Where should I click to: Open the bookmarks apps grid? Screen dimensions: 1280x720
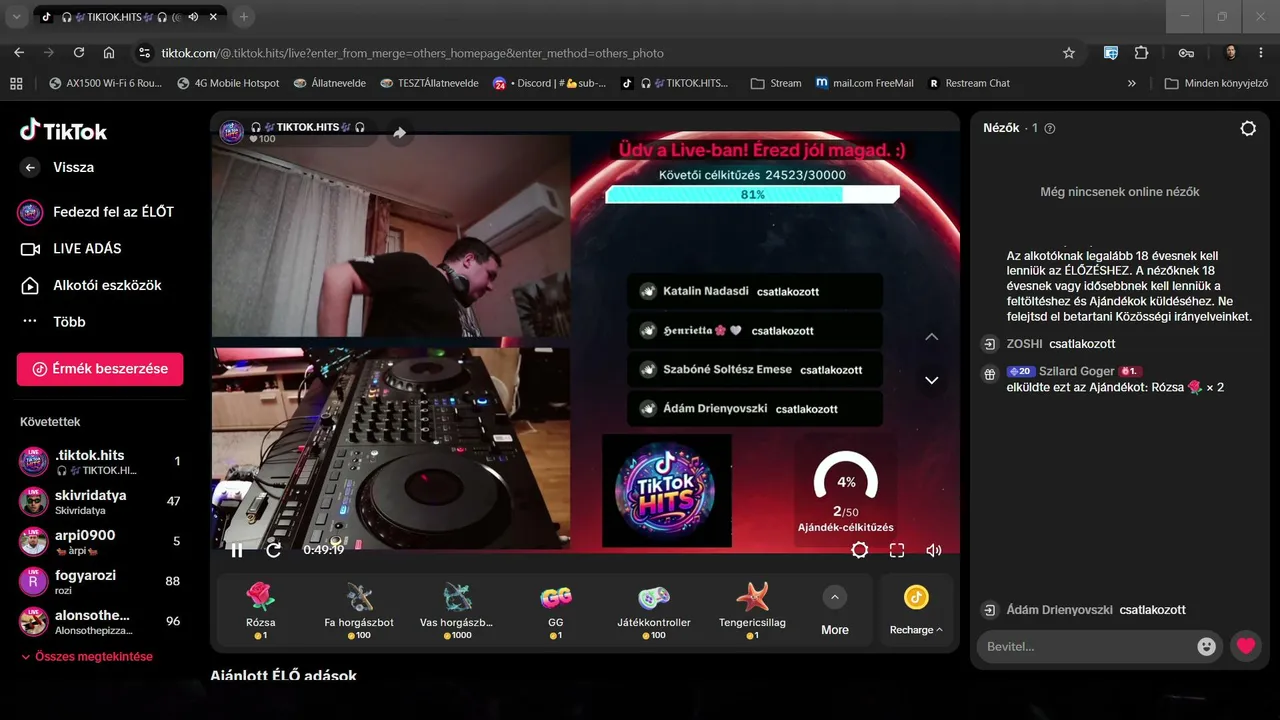(16, 83)
